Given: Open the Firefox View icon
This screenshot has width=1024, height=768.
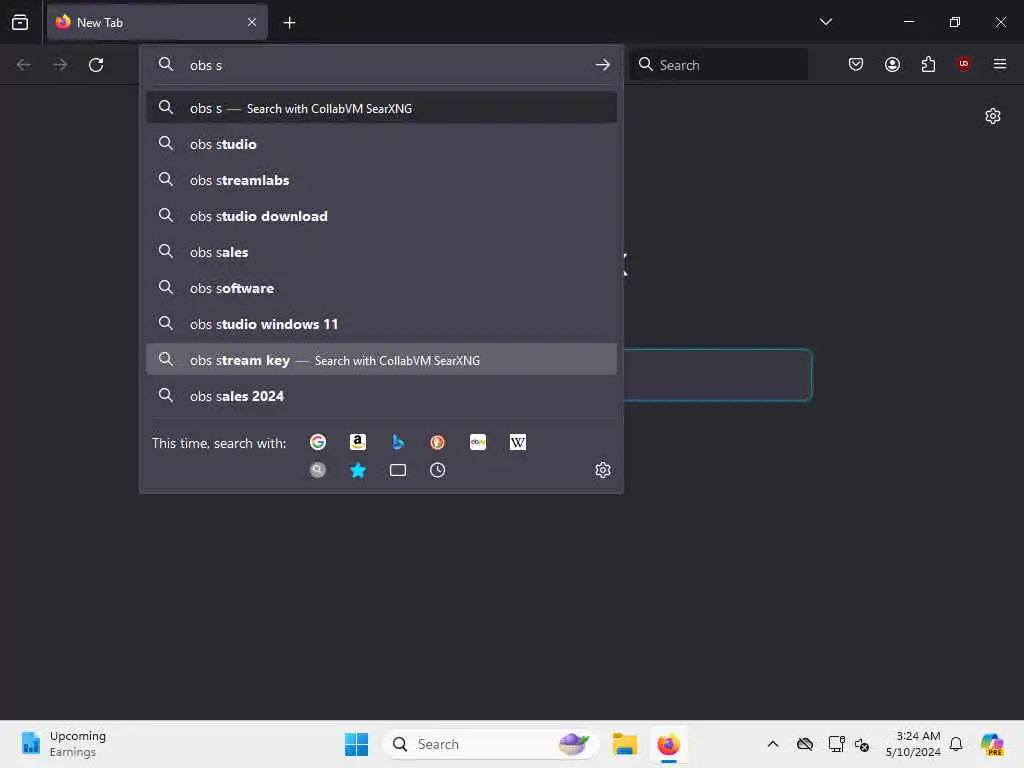Looking at the screenshot, I should click(x=20, y=22).
